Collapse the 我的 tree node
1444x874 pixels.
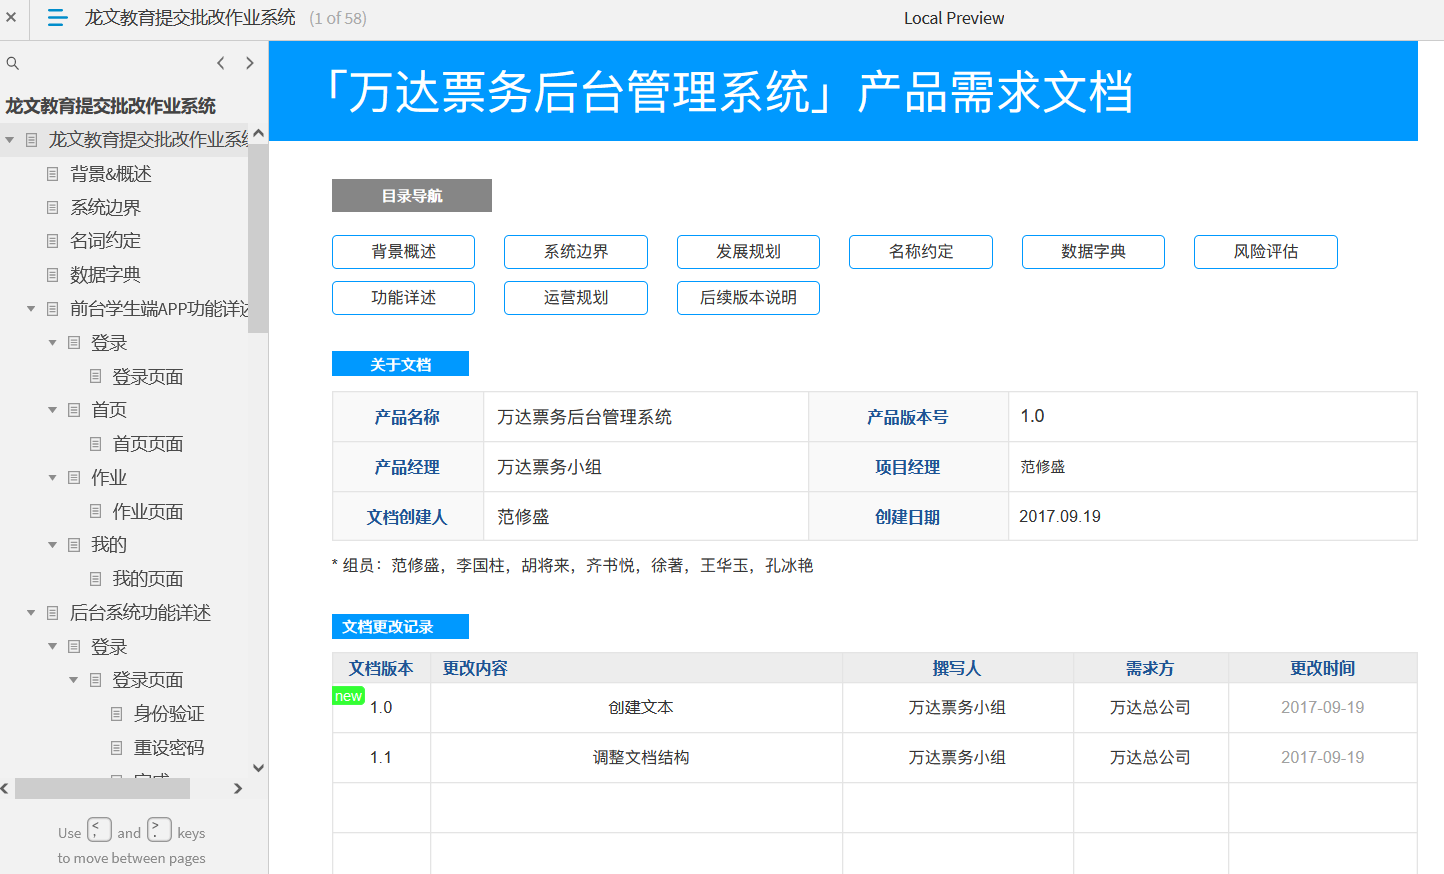click(x=52, y=545)
